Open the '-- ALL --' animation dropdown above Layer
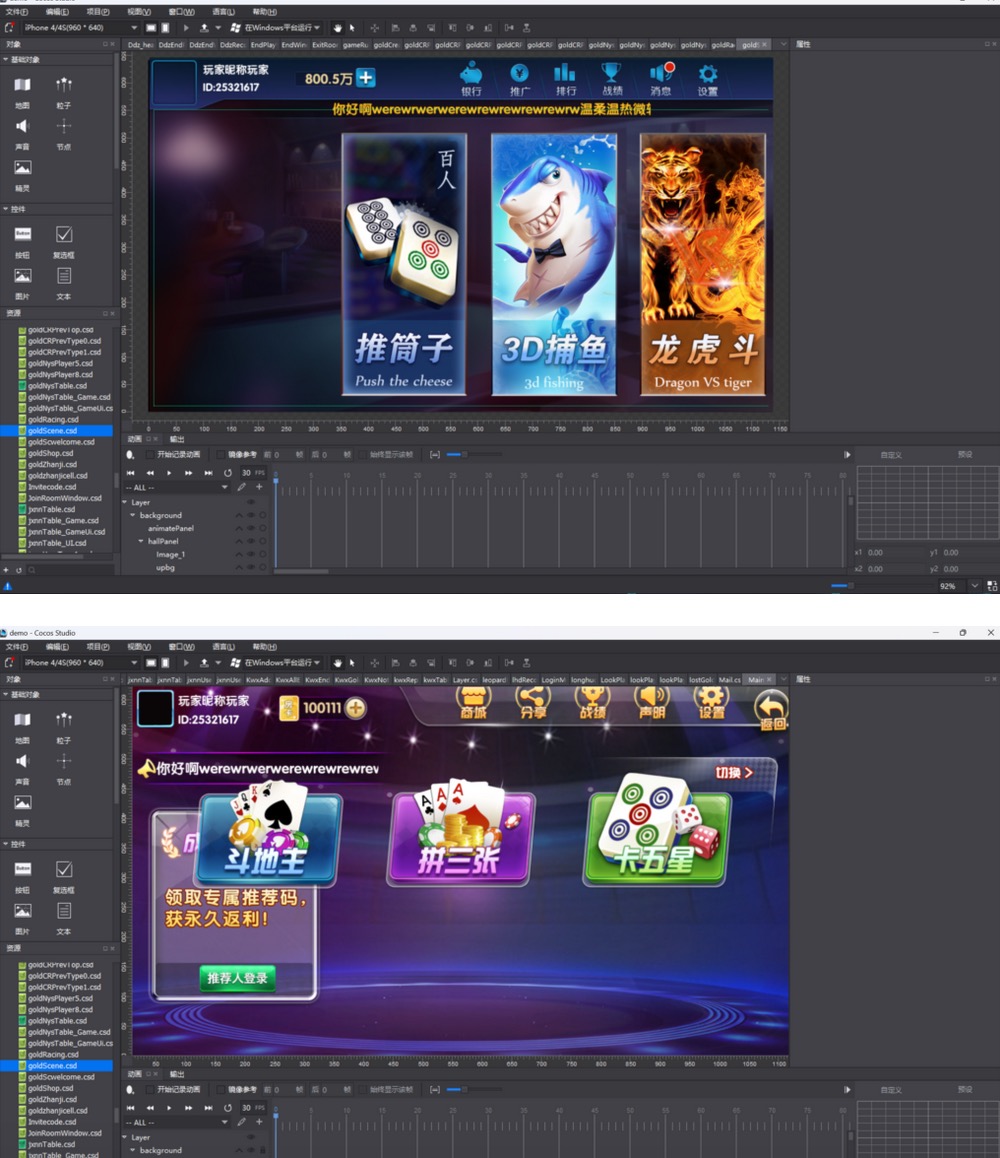Screen dimensions: 1000x1158 click(x=177, y=487)
